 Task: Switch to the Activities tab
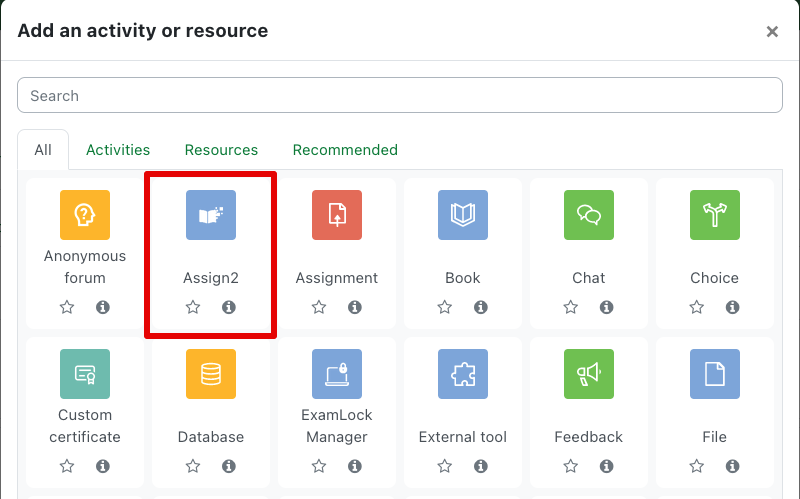(118, 150)
